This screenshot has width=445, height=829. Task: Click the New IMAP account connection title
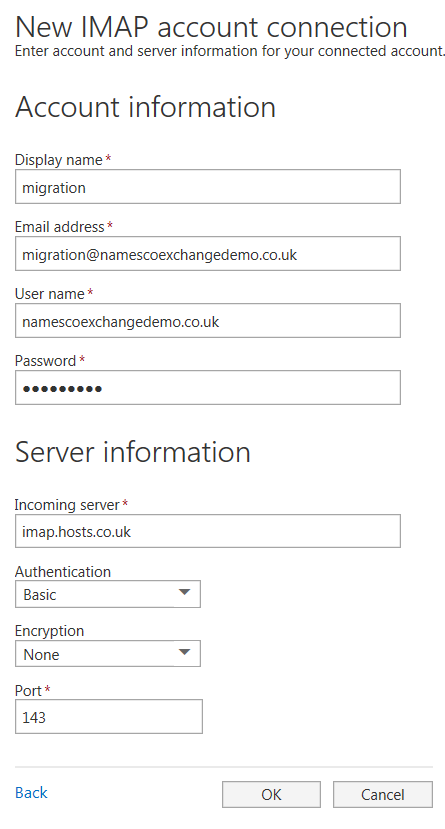tap(211, 26)
